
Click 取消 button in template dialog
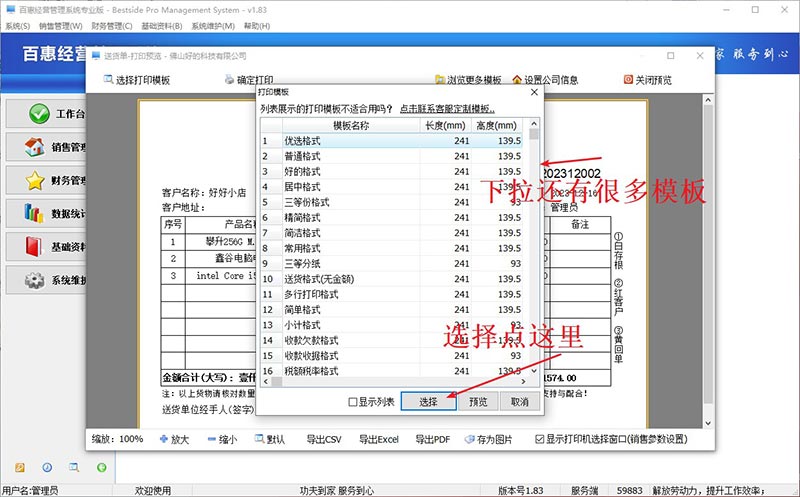click(x=519, y=402)
